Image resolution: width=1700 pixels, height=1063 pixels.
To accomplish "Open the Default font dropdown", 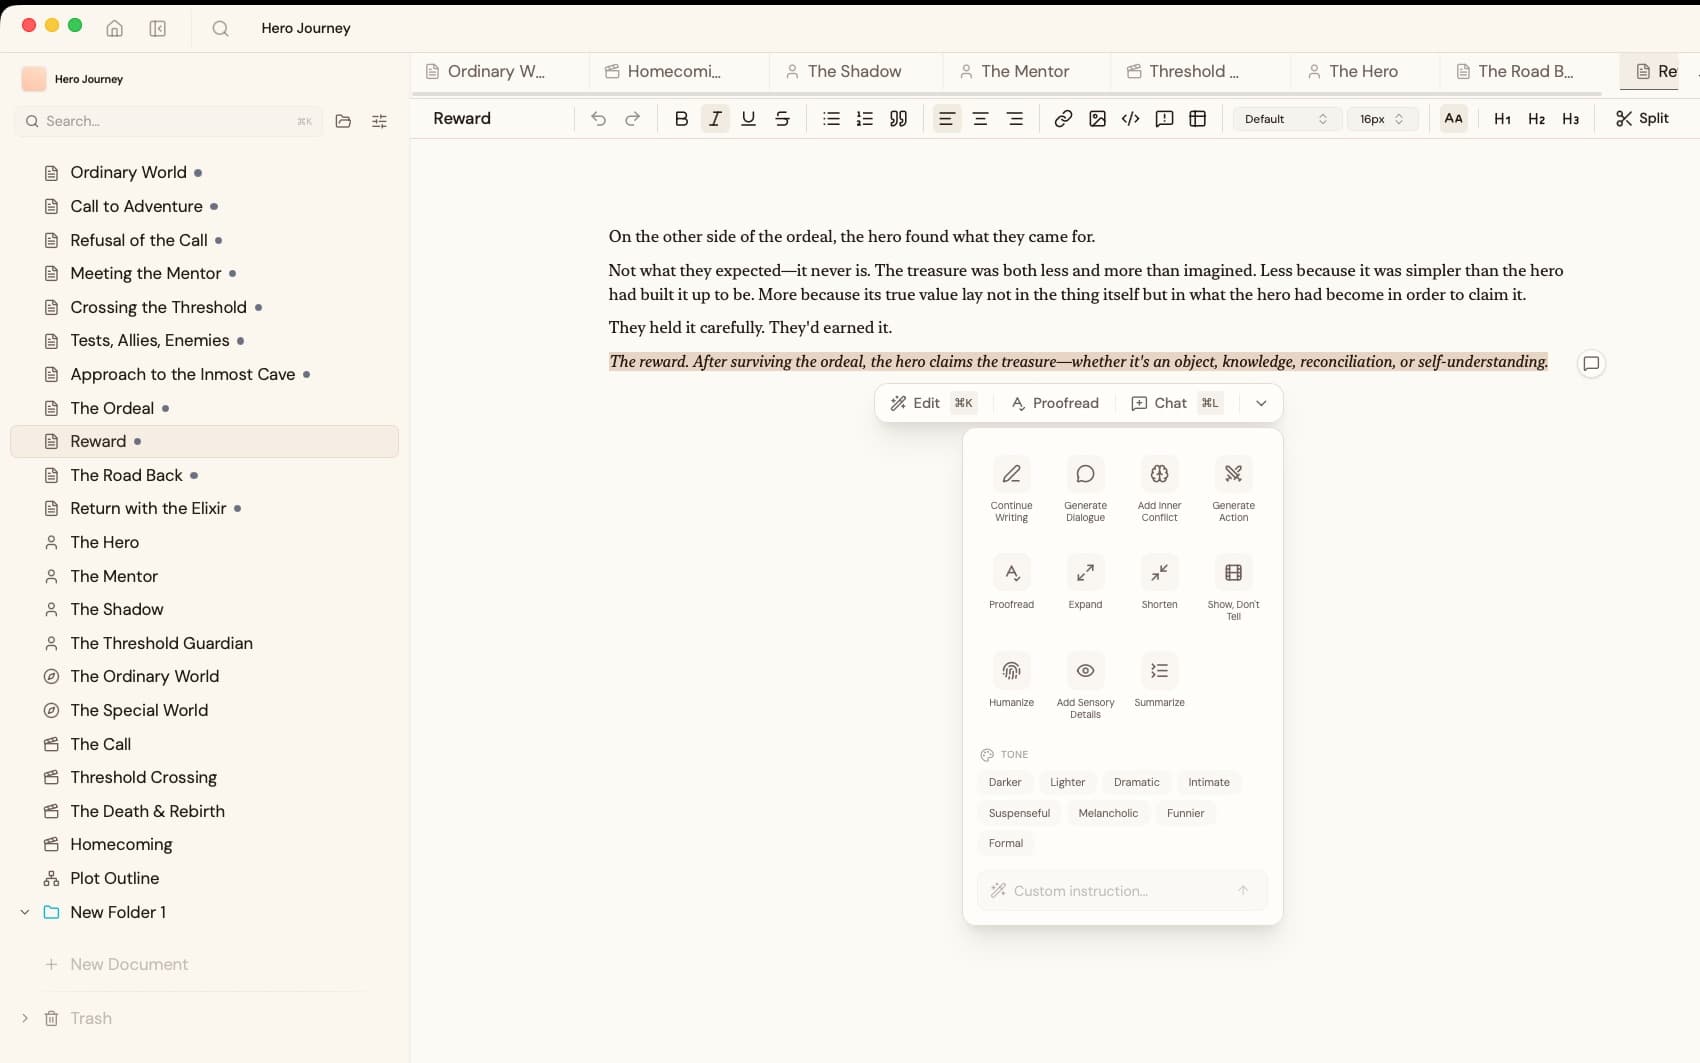I will [1286, 119].
